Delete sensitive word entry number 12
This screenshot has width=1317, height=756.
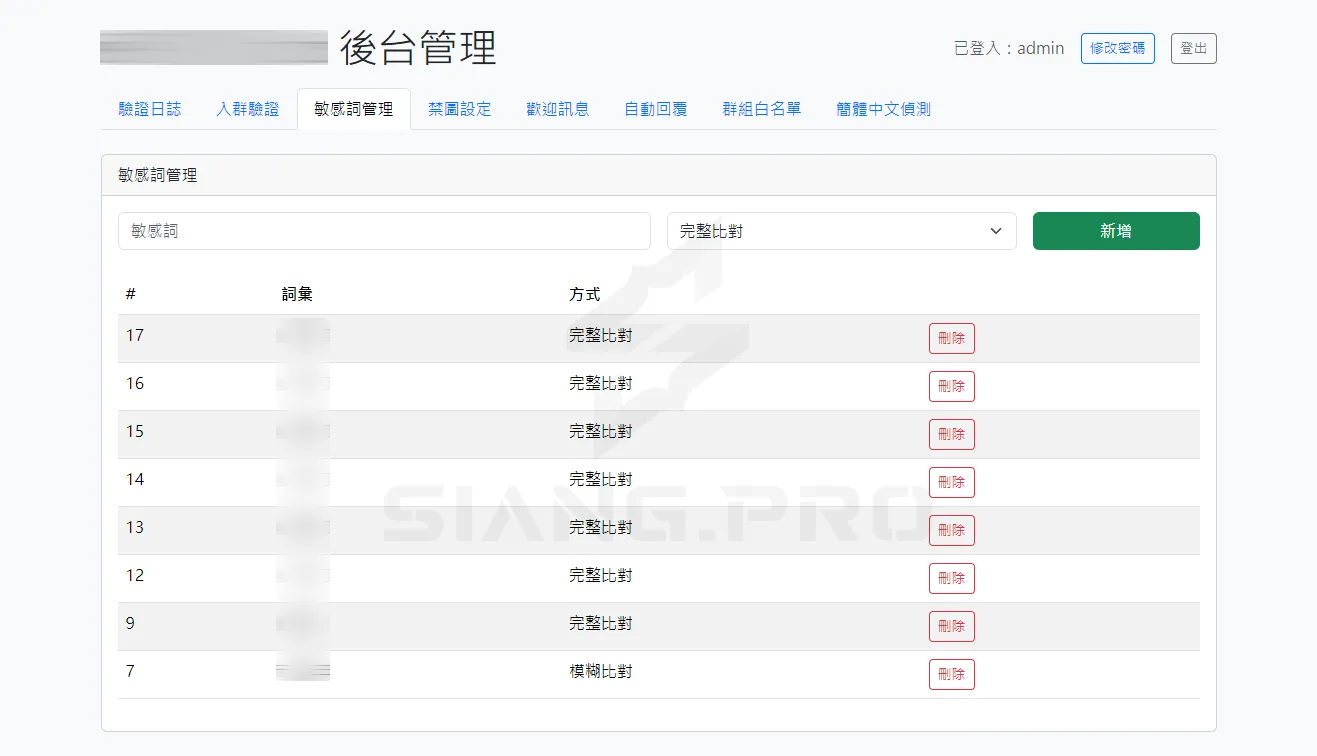click(x=951, y=578)
